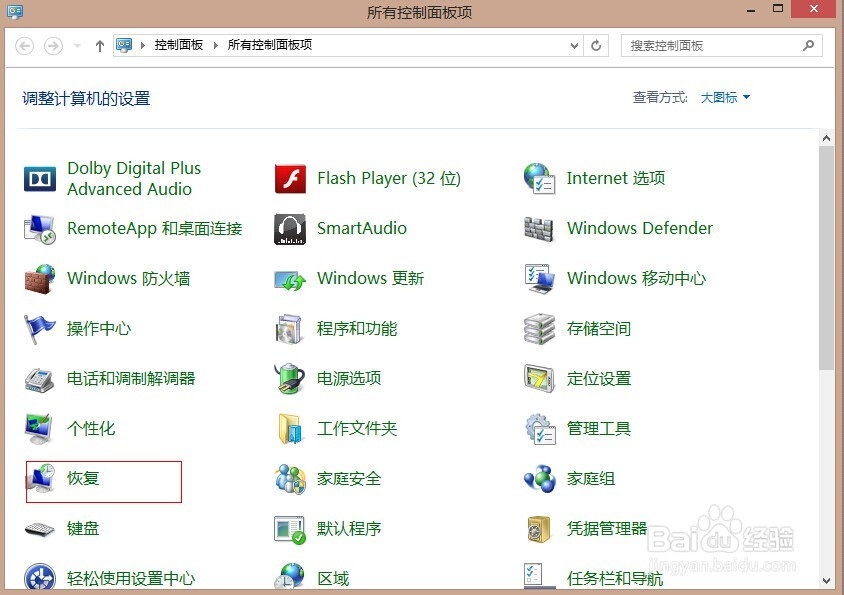Open the SmartAudio headphone icon
This screenshot has height=595, width=844.
coord(290,229)
